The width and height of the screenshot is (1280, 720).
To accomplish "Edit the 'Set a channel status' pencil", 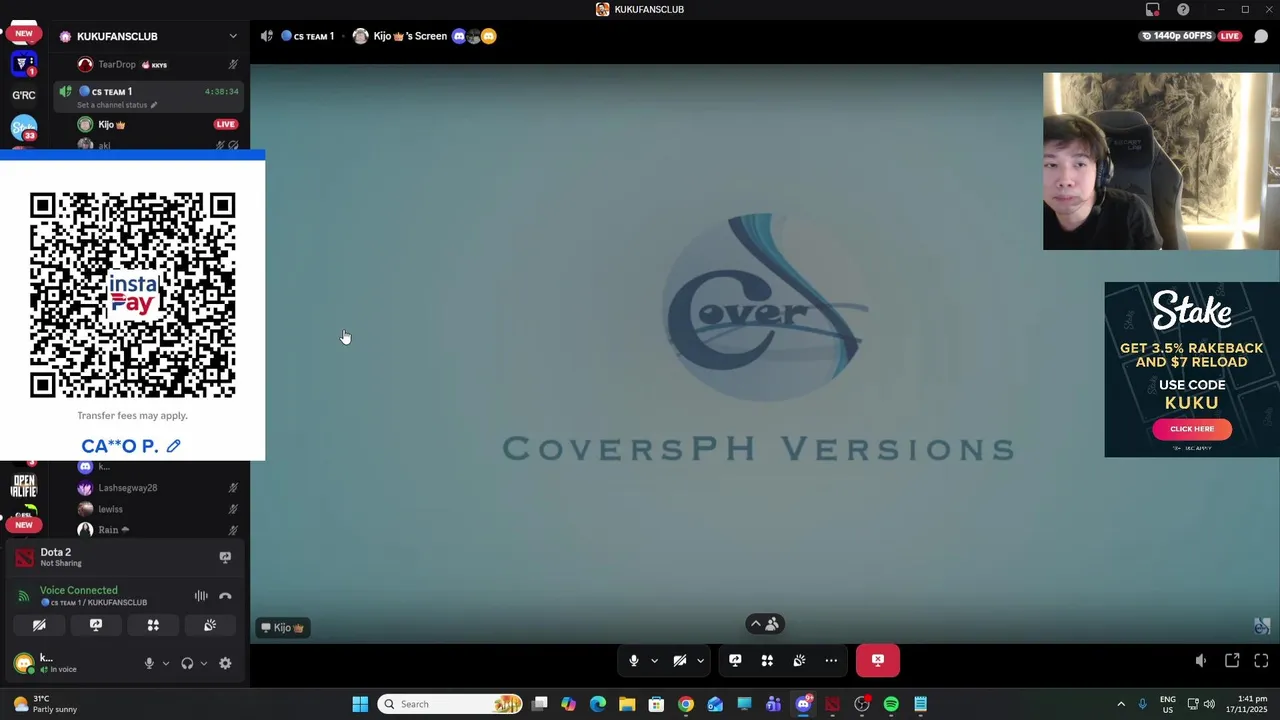I will click(x=153, y=105).
